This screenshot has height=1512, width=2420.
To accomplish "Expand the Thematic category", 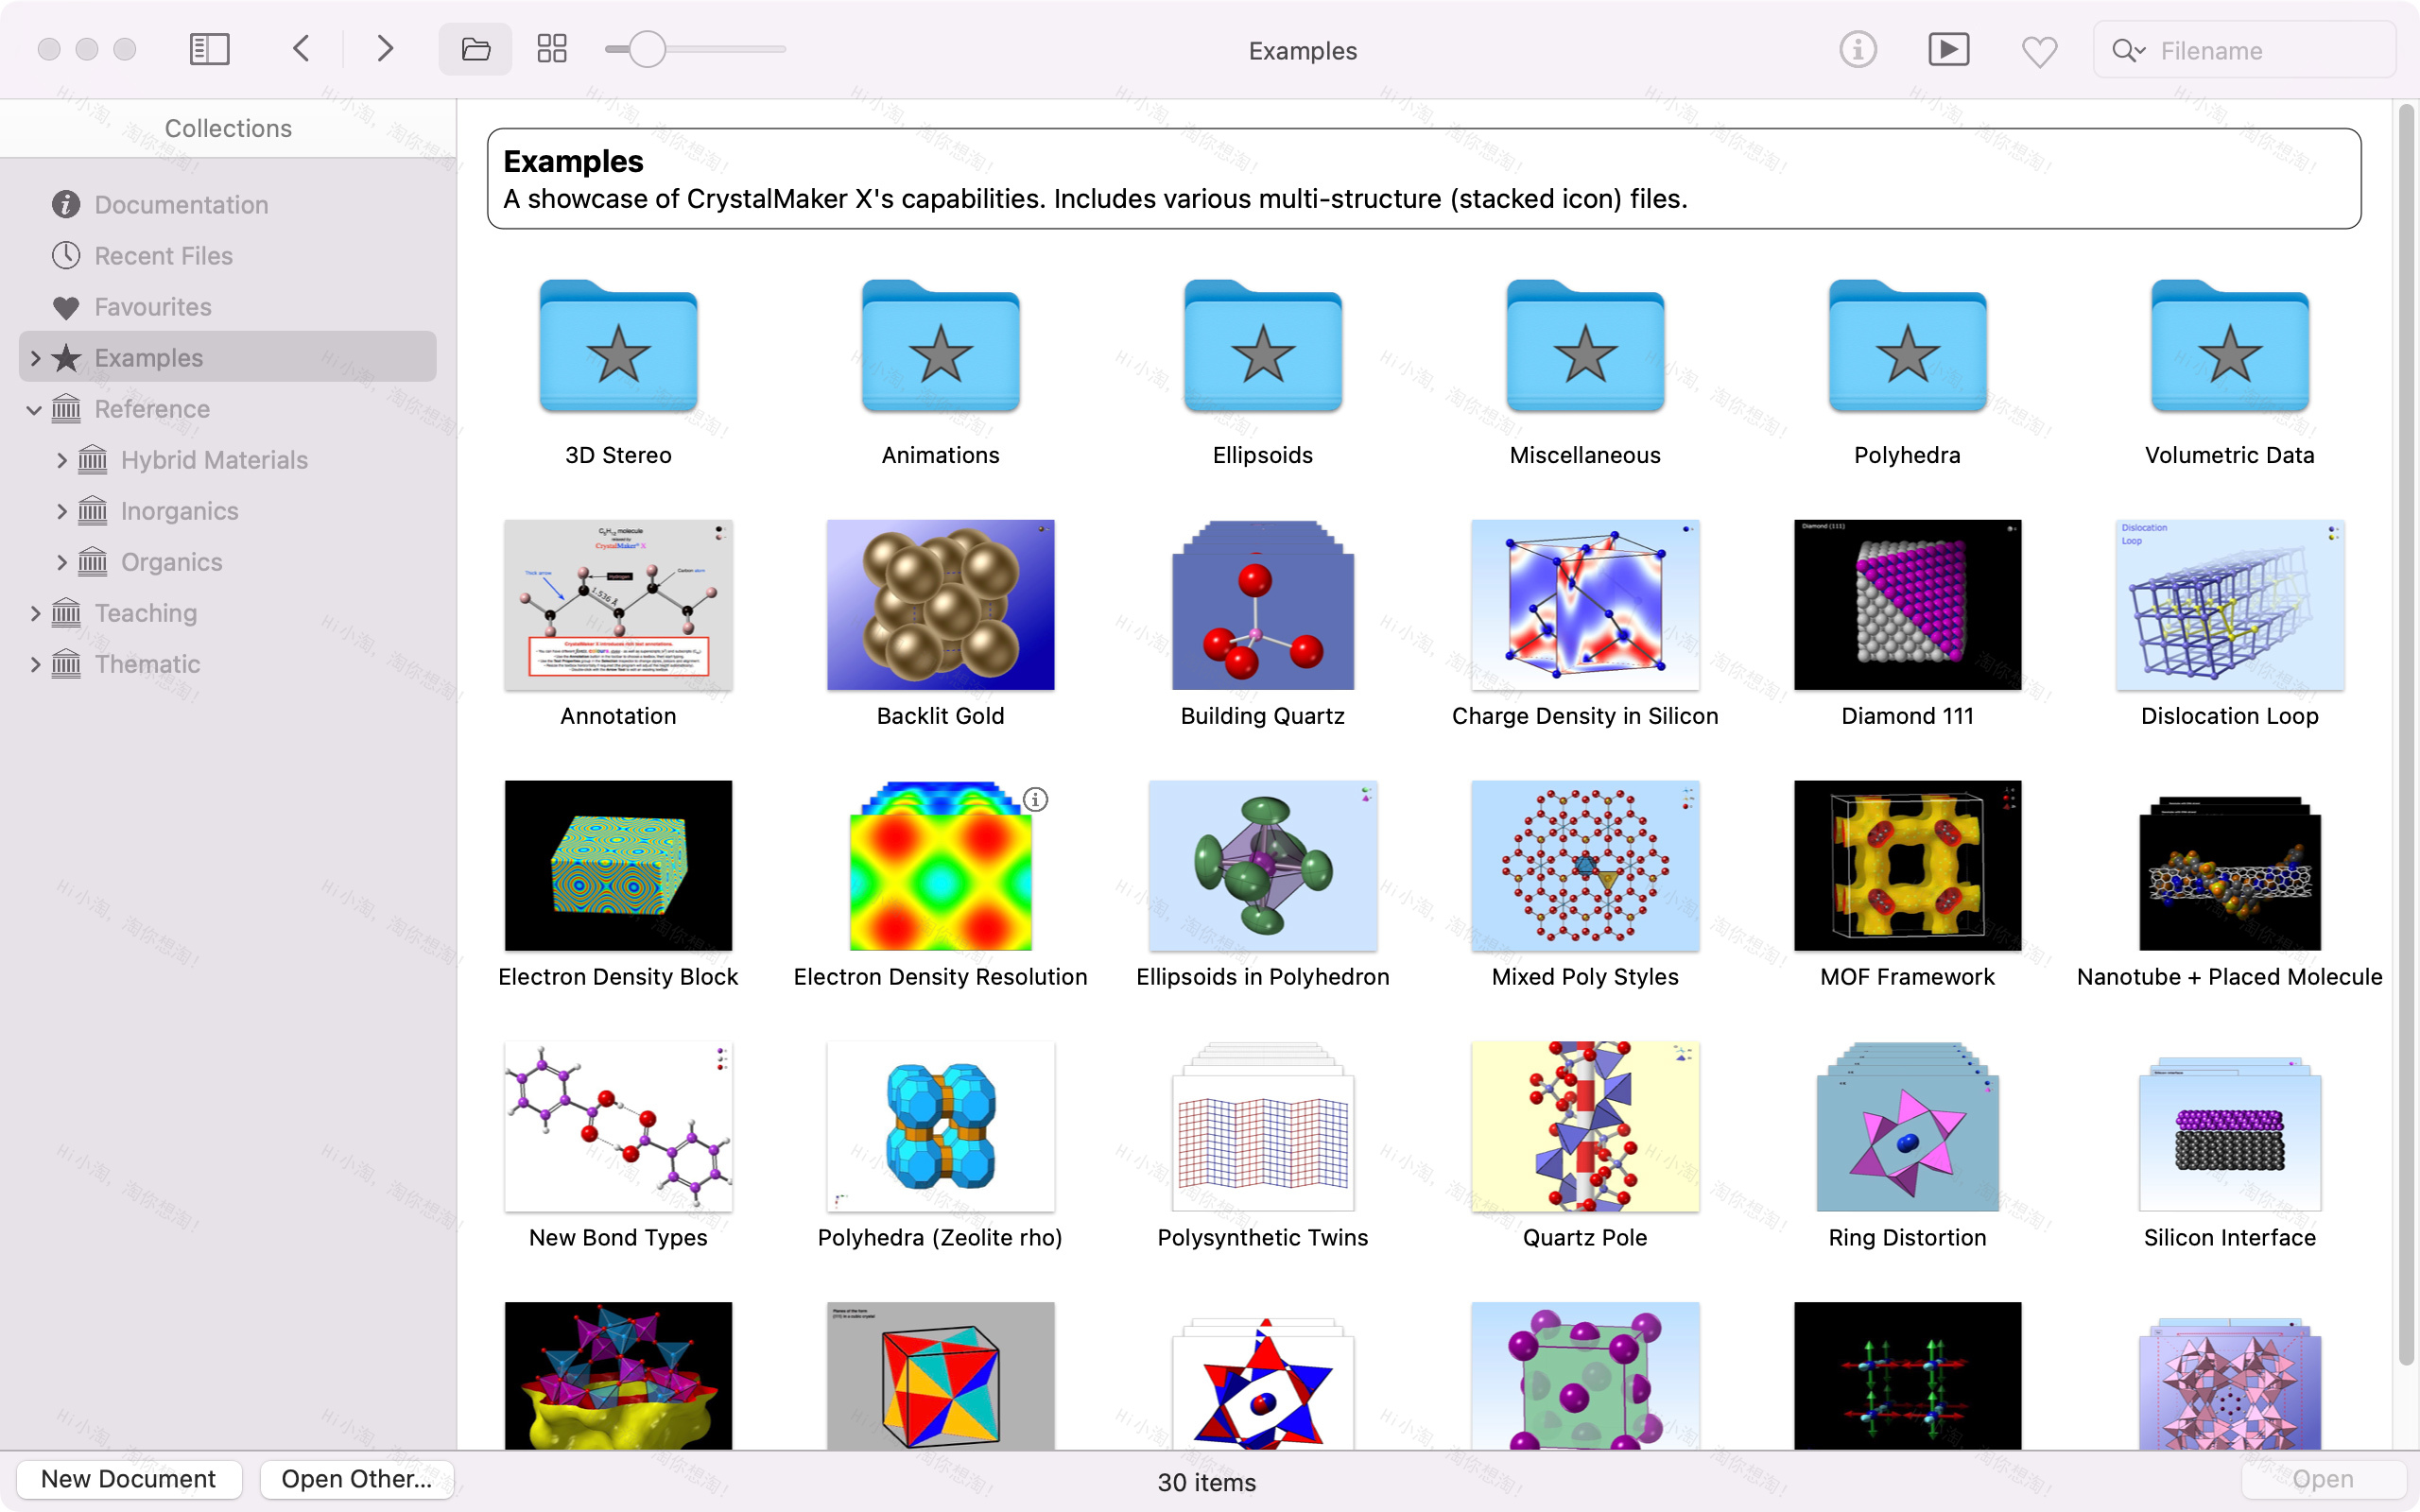I will (36, 663).
